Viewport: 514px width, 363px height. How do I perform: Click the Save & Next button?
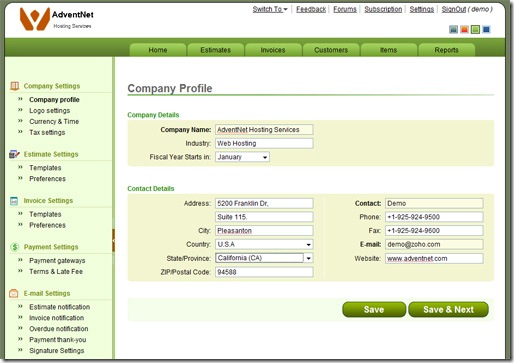tap(448, 310)
